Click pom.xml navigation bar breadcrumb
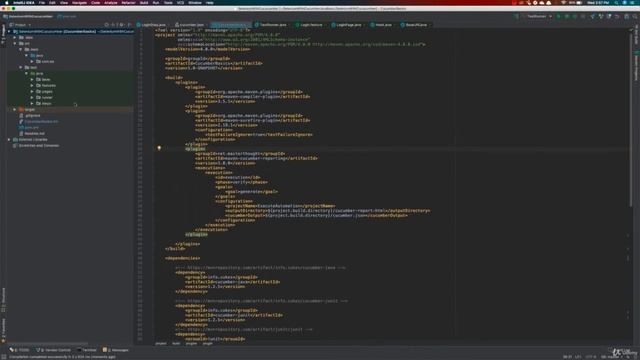Screen dimensions: 640x360 (67, 16)
